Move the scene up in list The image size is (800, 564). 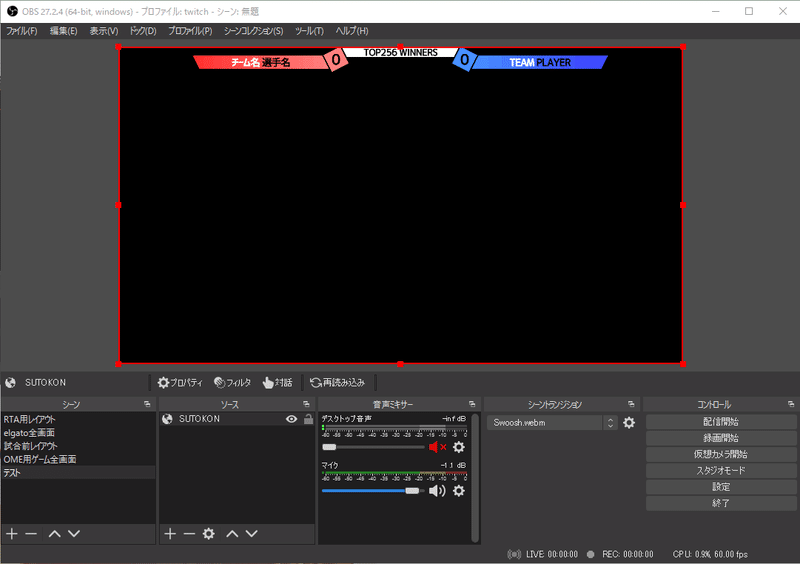point(55,533)
